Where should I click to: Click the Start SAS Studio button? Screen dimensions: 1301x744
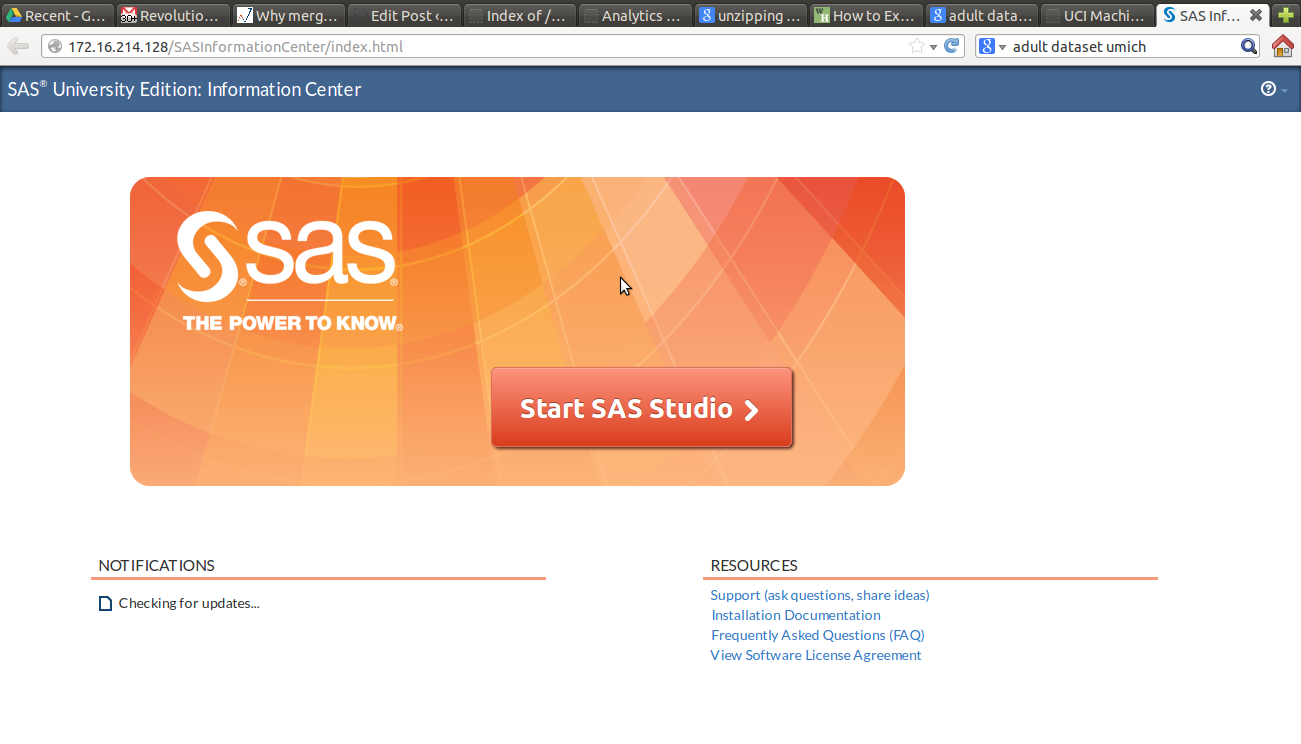[x=641, y=408]
